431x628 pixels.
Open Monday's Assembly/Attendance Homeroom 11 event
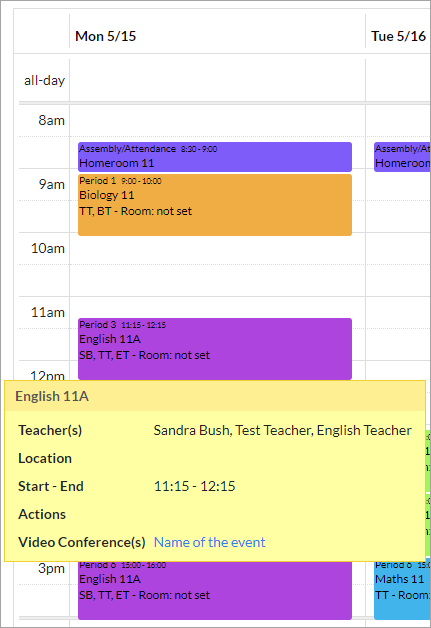pos(215,157)
